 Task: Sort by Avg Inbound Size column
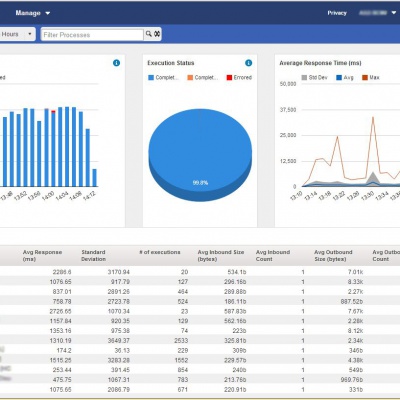[221, 255]
